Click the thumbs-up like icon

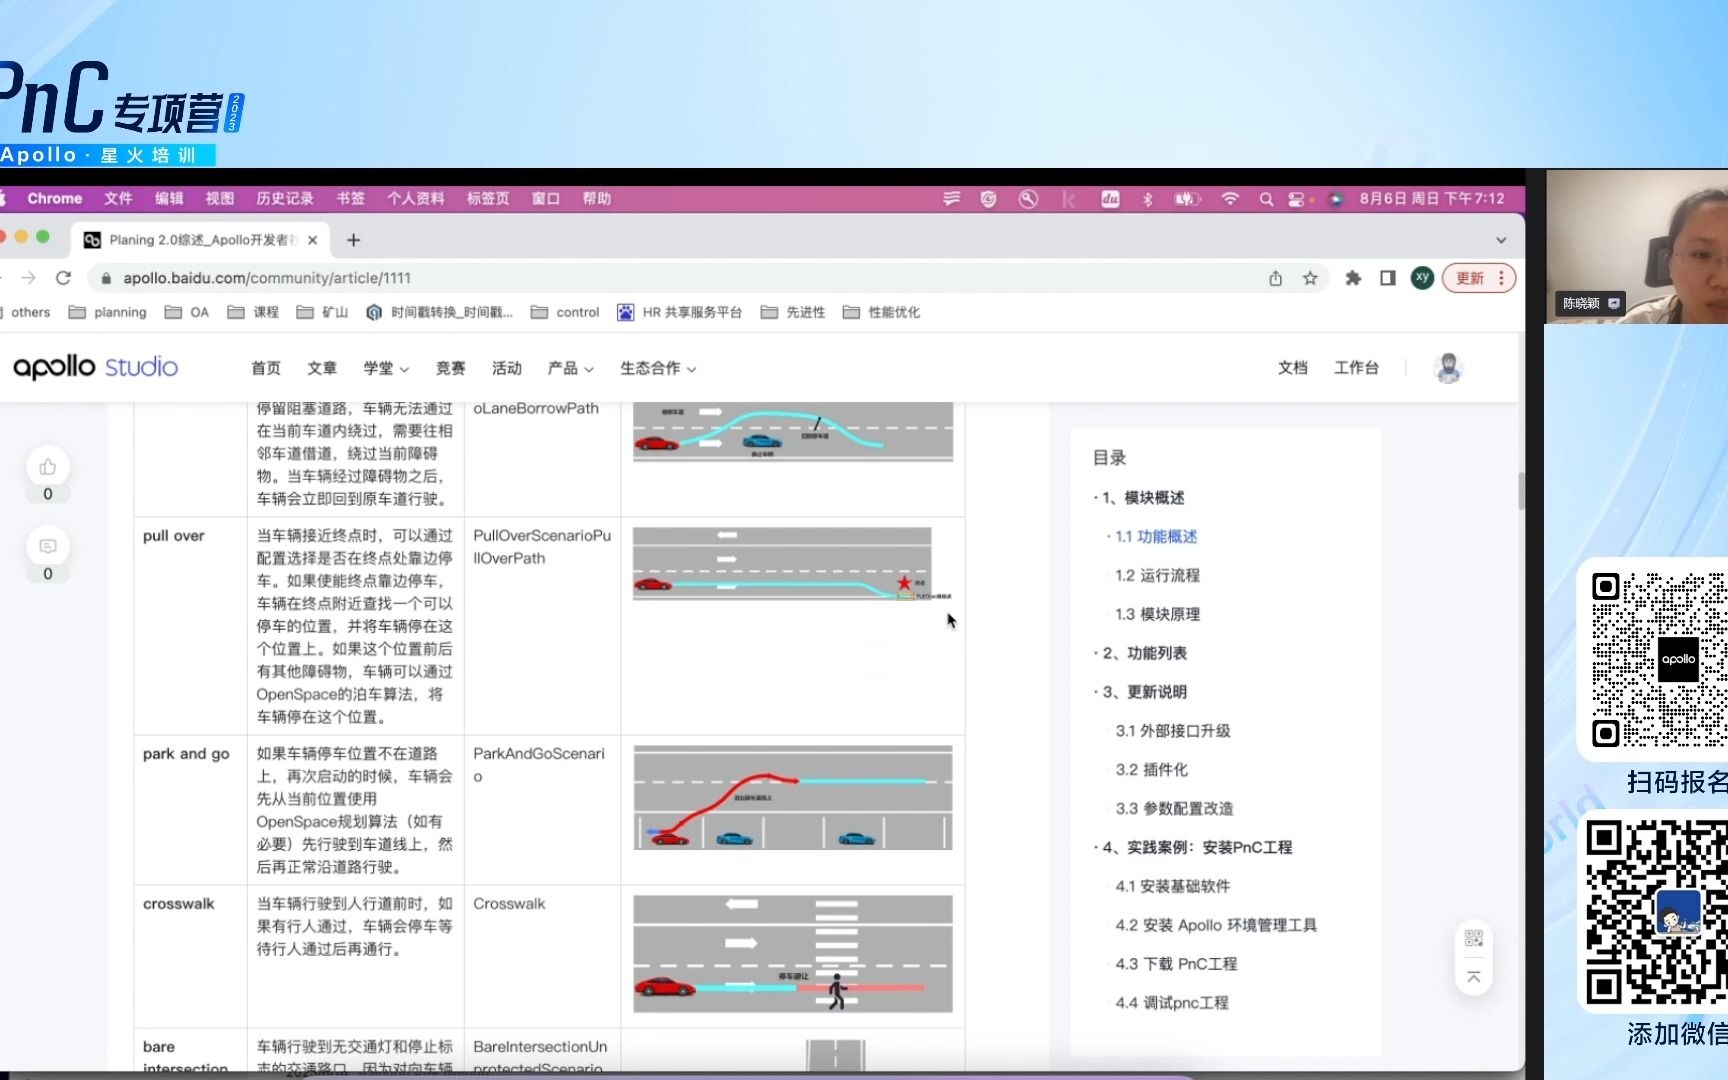pyautogui.click(x=47, y=467)
